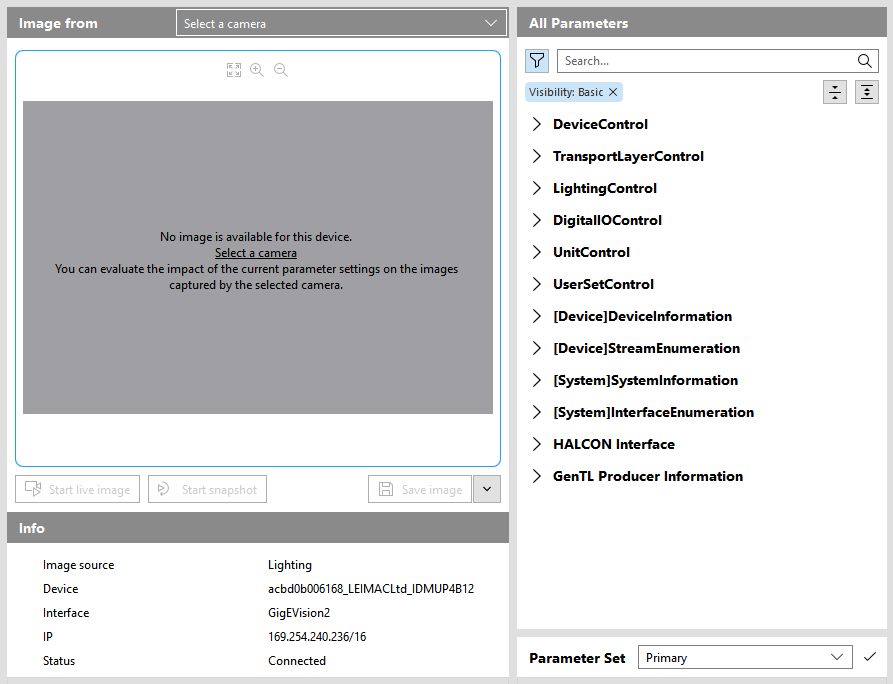Viewport: 893px width, 684px height.
Task: Click the Parameter Set checkmark icon
Action: (x=870, y=657)
